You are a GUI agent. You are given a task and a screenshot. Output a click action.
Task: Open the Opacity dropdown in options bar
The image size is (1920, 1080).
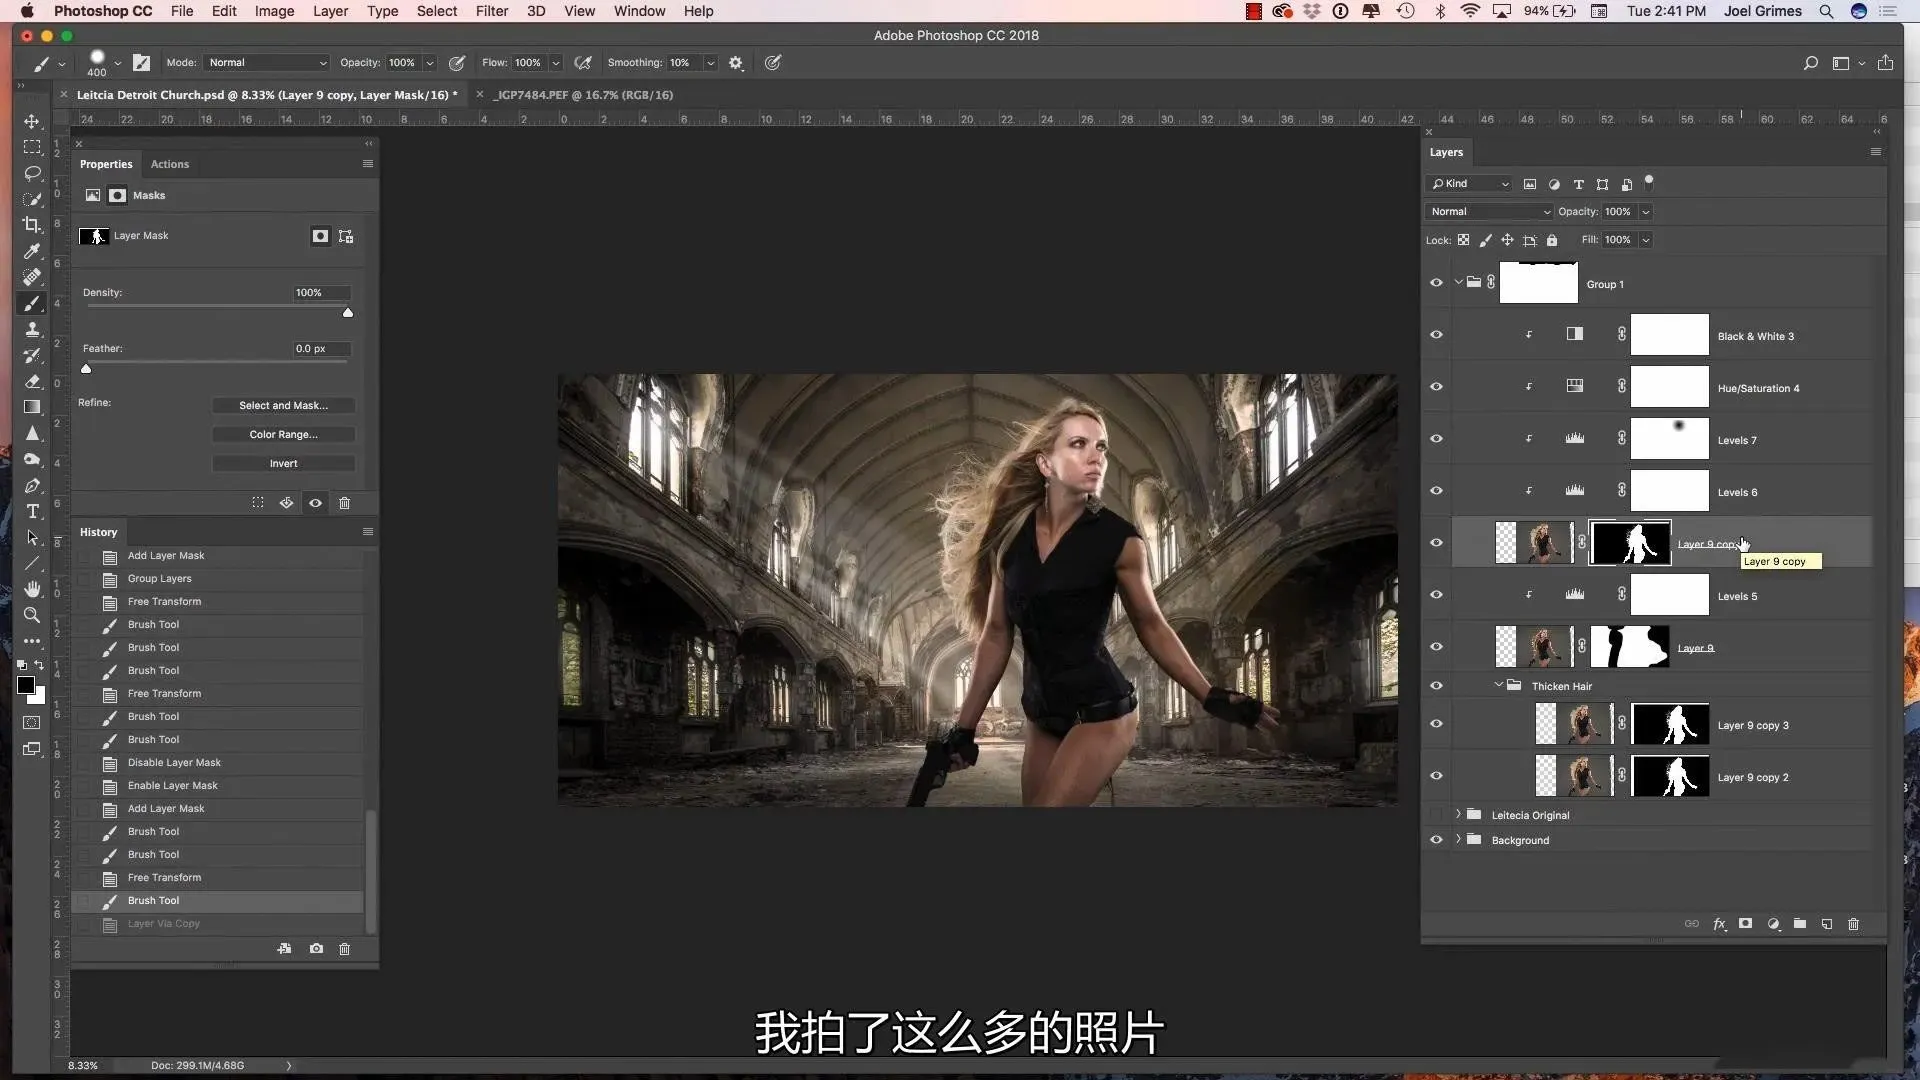tap(430, 63)
